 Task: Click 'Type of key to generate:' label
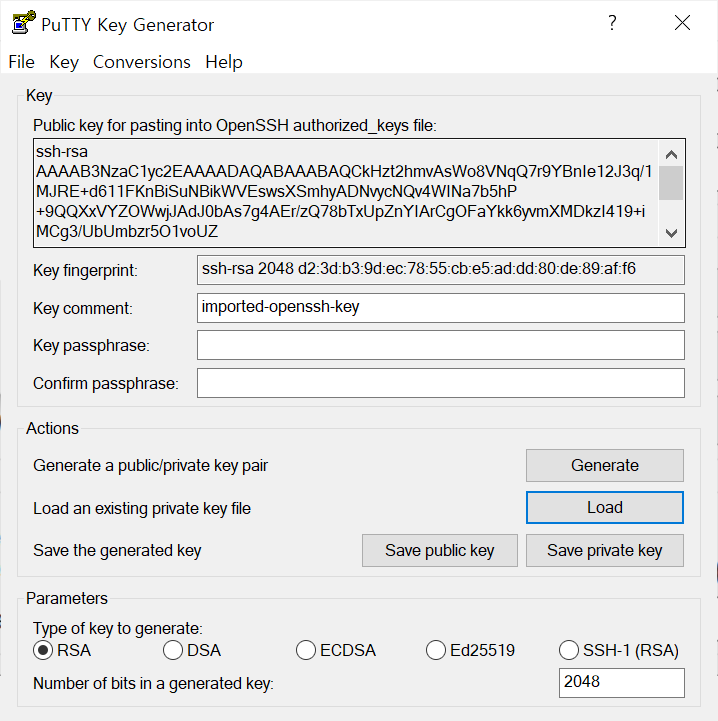(x=118, y=629)
